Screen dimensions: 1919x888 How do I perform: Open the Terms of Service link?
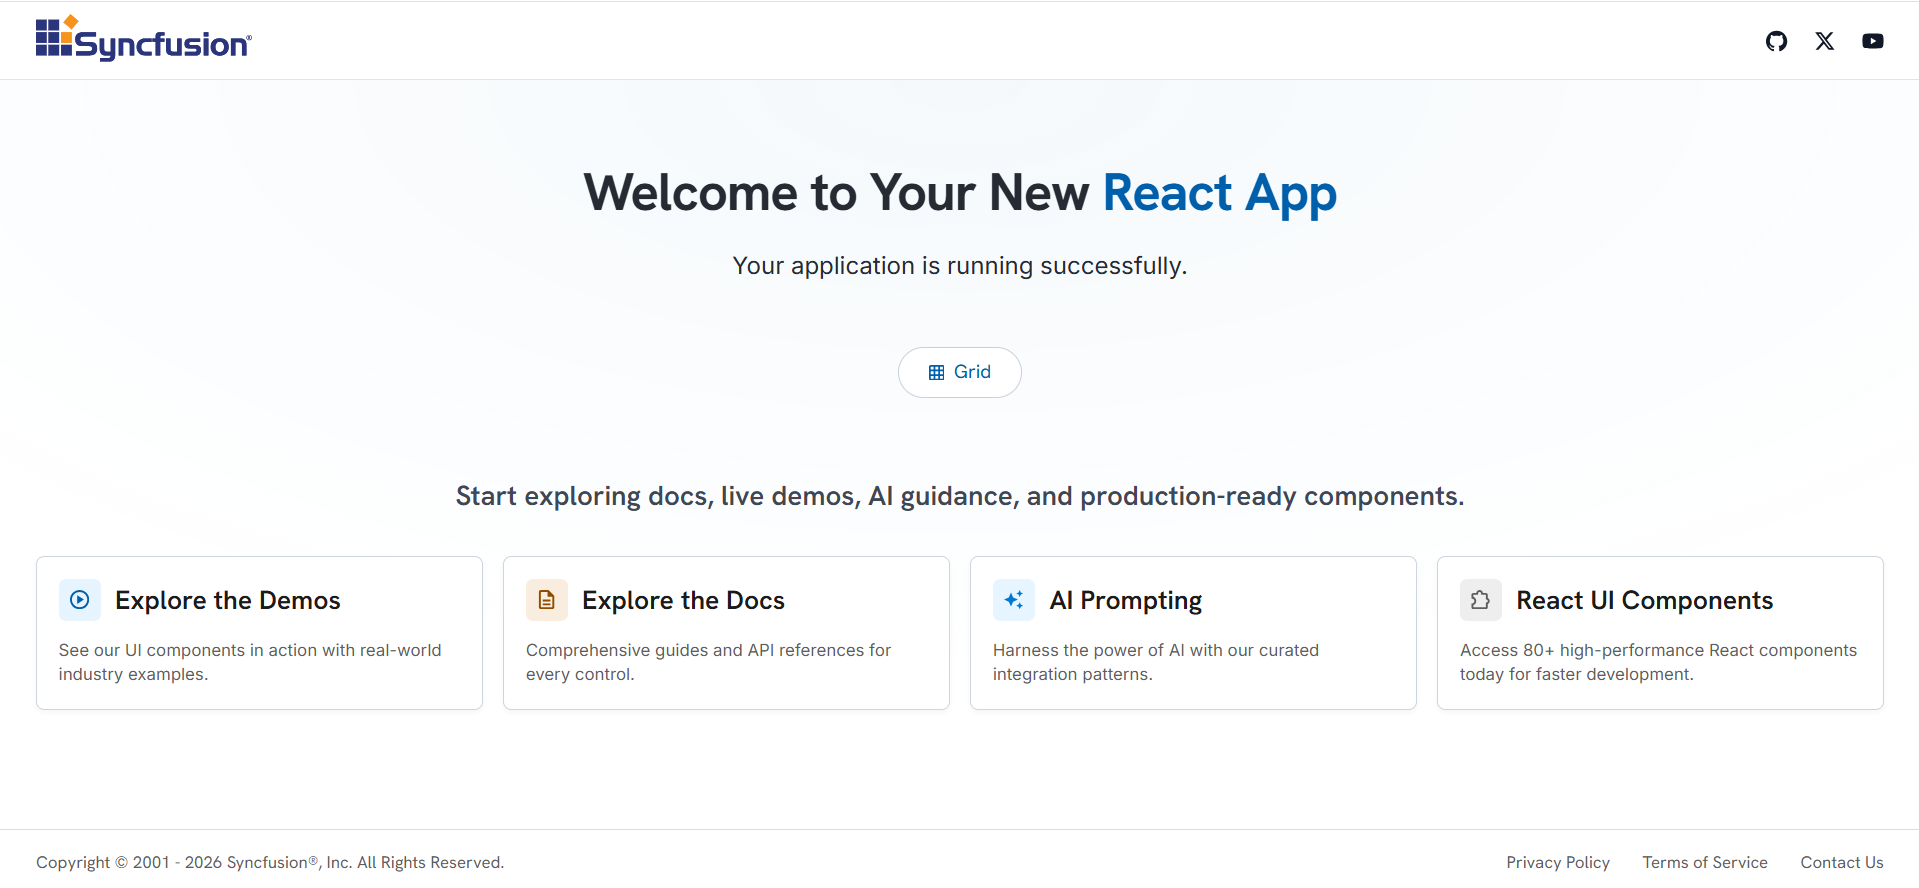(x=1705, y=862)
